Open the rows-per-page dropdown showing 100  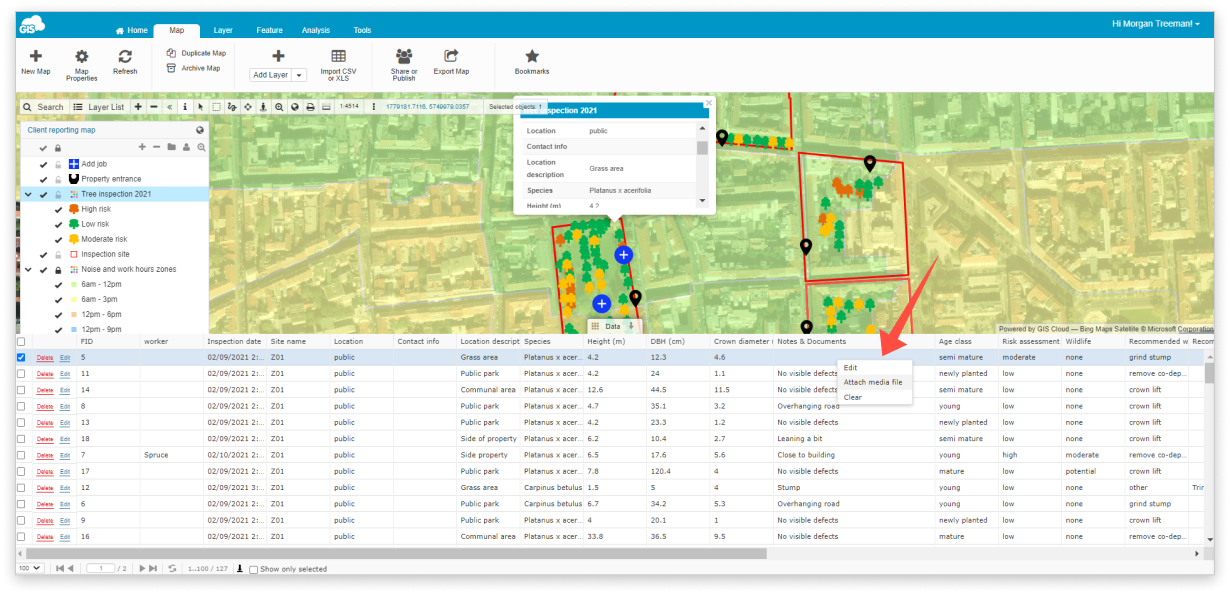28,568
